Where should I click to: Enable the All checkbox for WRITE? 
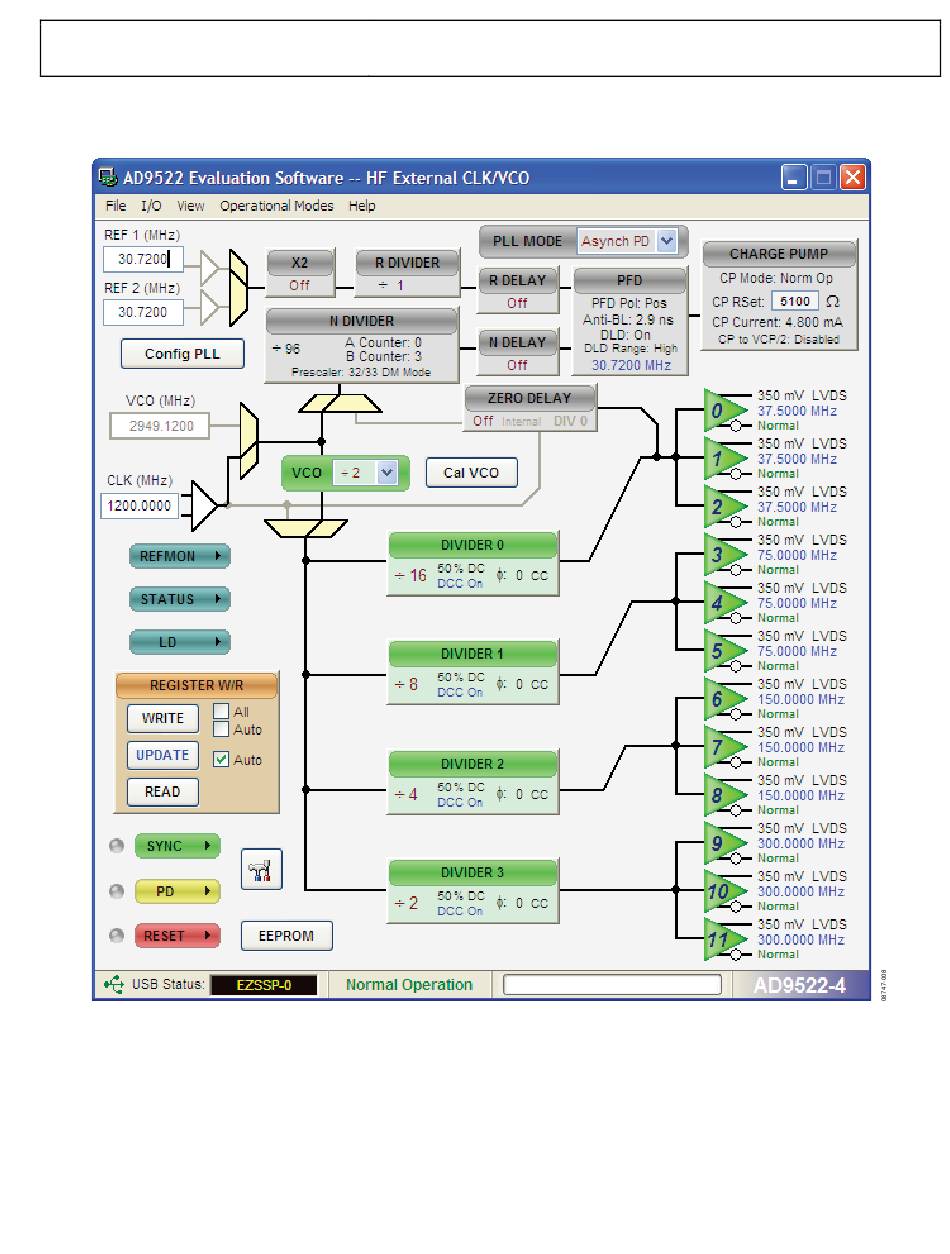click(x=221, y=712)
